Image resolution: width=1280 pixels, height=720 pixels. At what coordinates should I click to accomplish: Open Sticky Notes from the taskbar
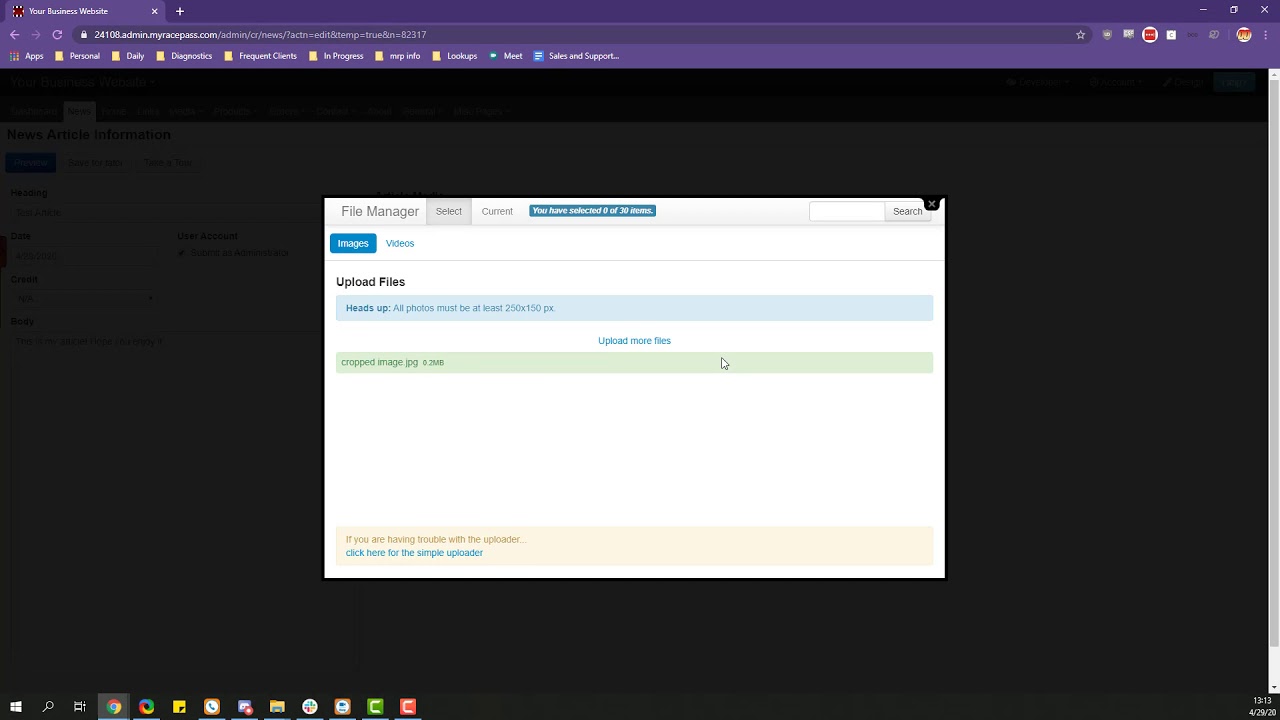[x=179, y=707]
